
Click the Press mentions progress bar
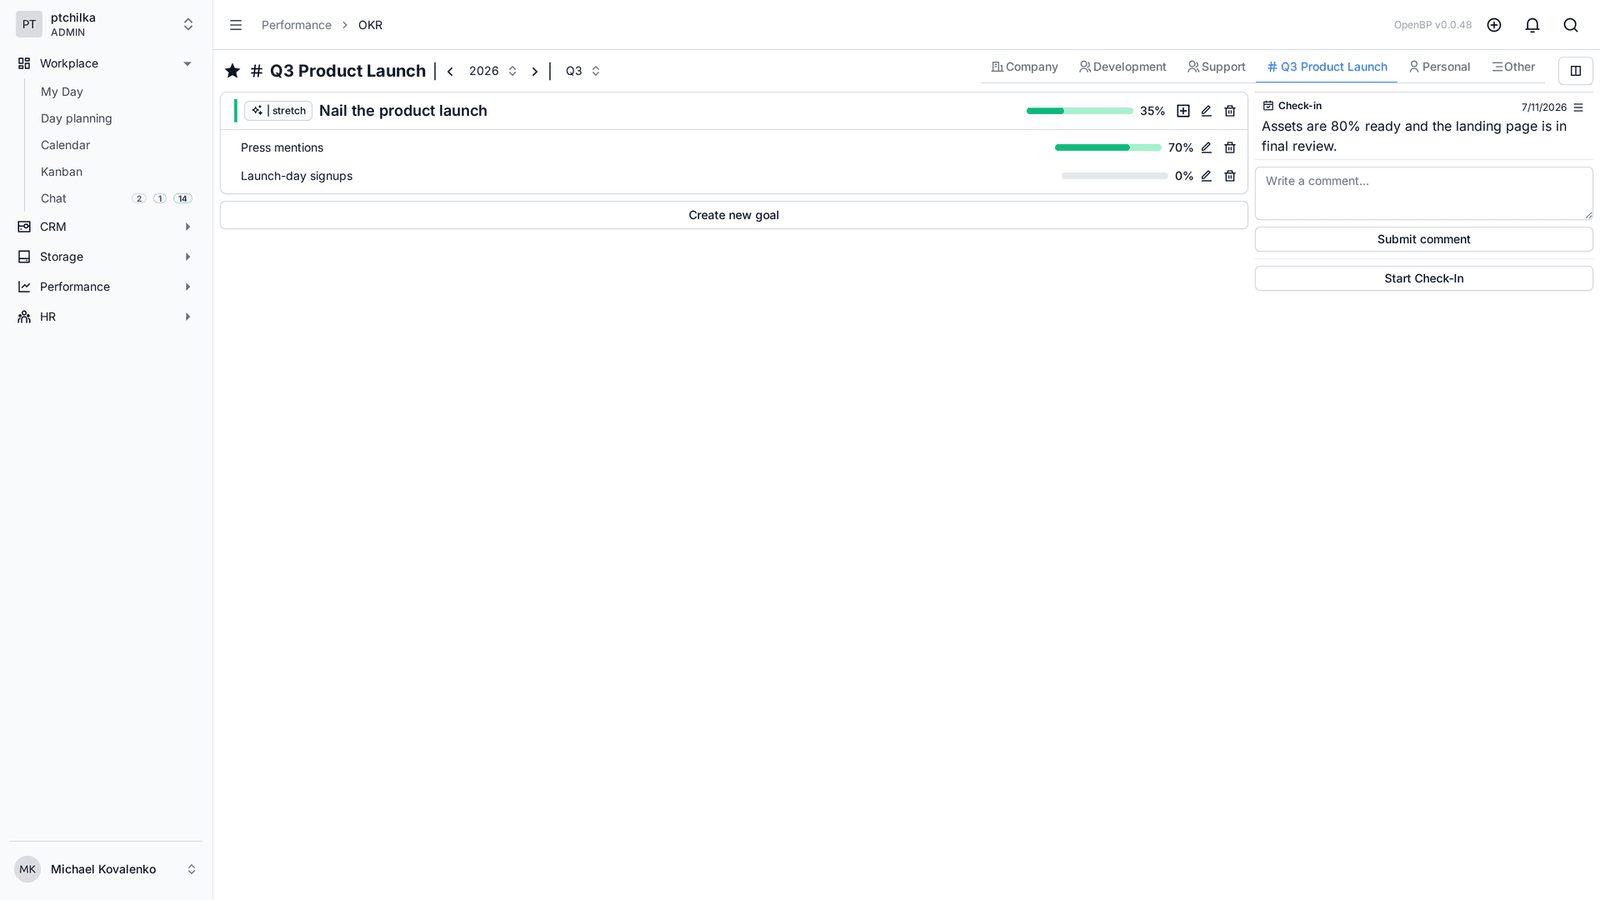tap(1108, 148)
